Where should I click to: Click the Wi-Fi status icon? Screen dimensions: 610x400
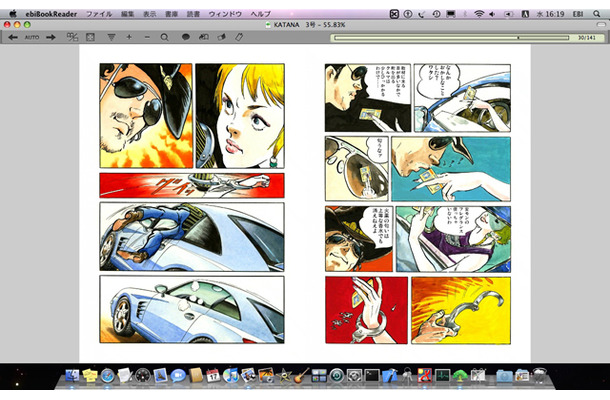point(479,14)
